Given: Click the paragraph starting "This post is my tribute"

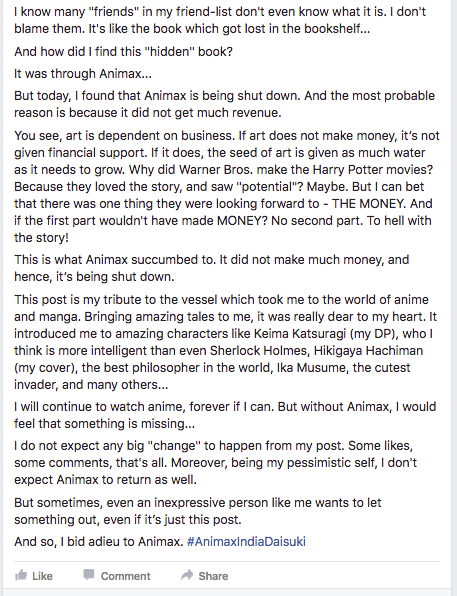Looking at the screenshot, I should click(225, 342).
